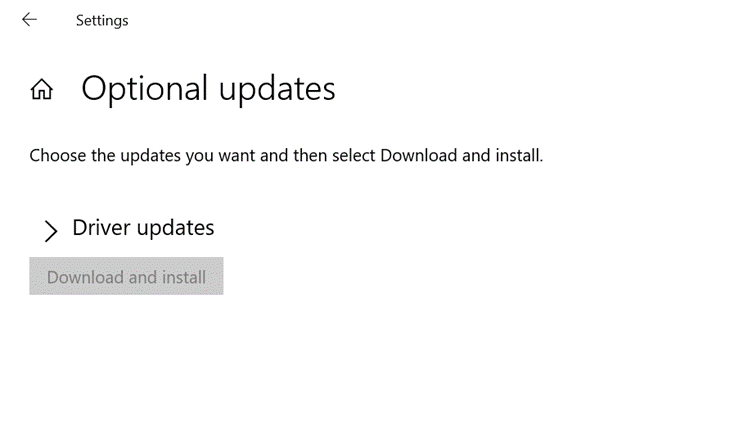Expand the Driver updates chevron
The image size is (752, 443).
pos(51,231)
